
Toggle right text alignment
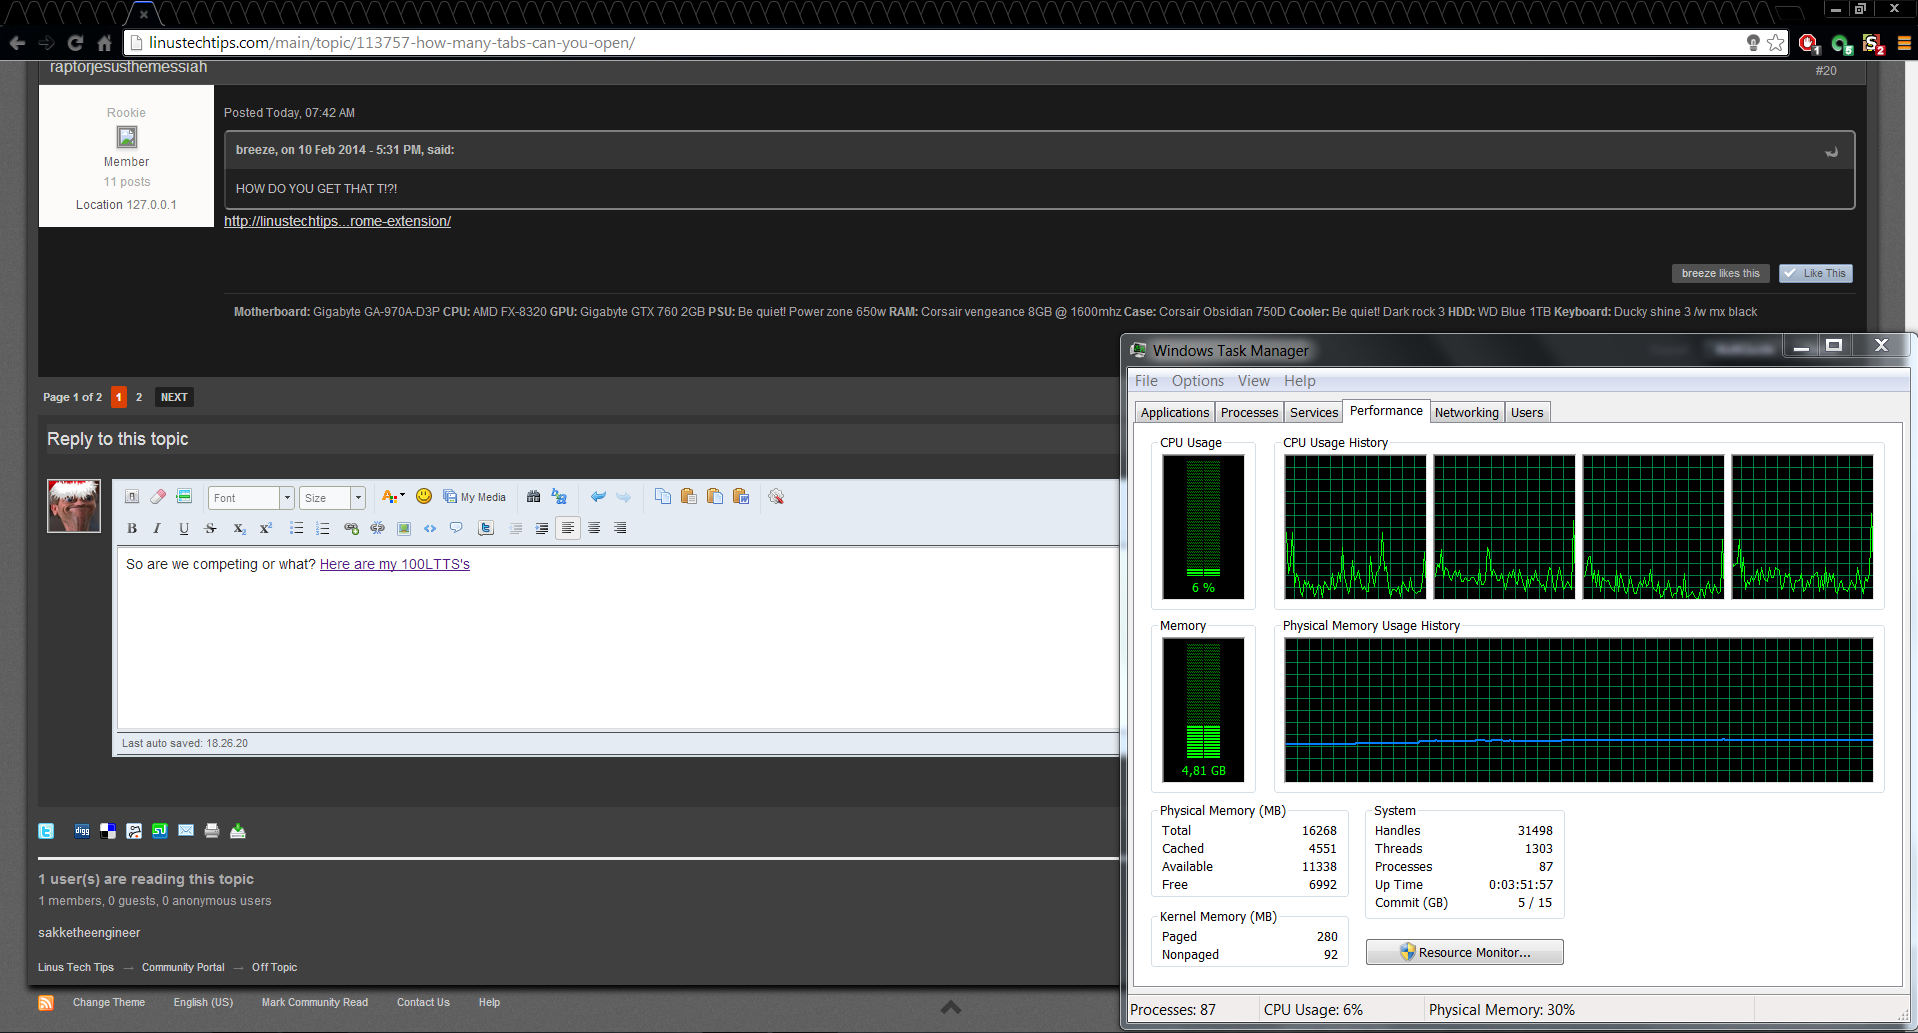coord(620,528)
